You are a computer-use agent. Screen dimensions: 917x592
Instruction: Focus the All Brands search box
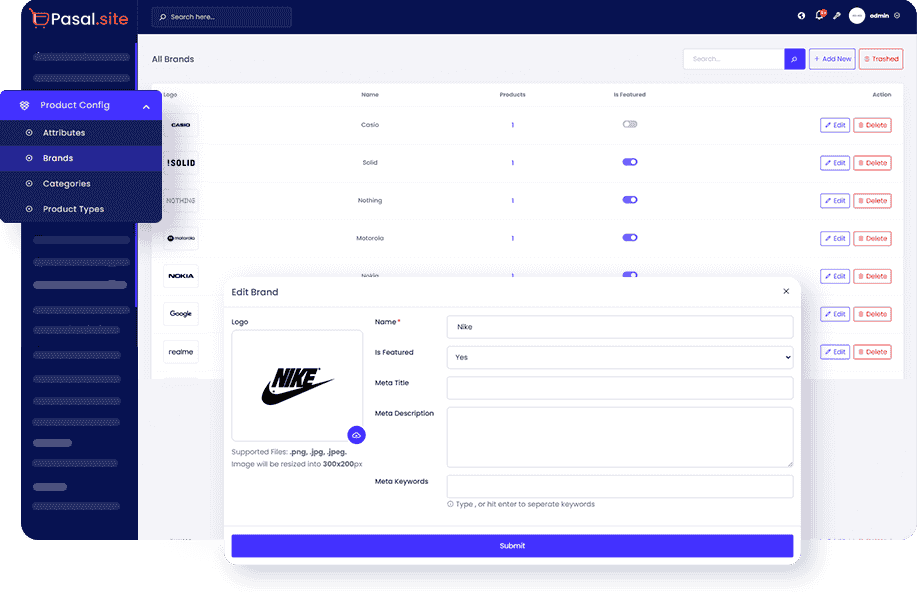734,59
